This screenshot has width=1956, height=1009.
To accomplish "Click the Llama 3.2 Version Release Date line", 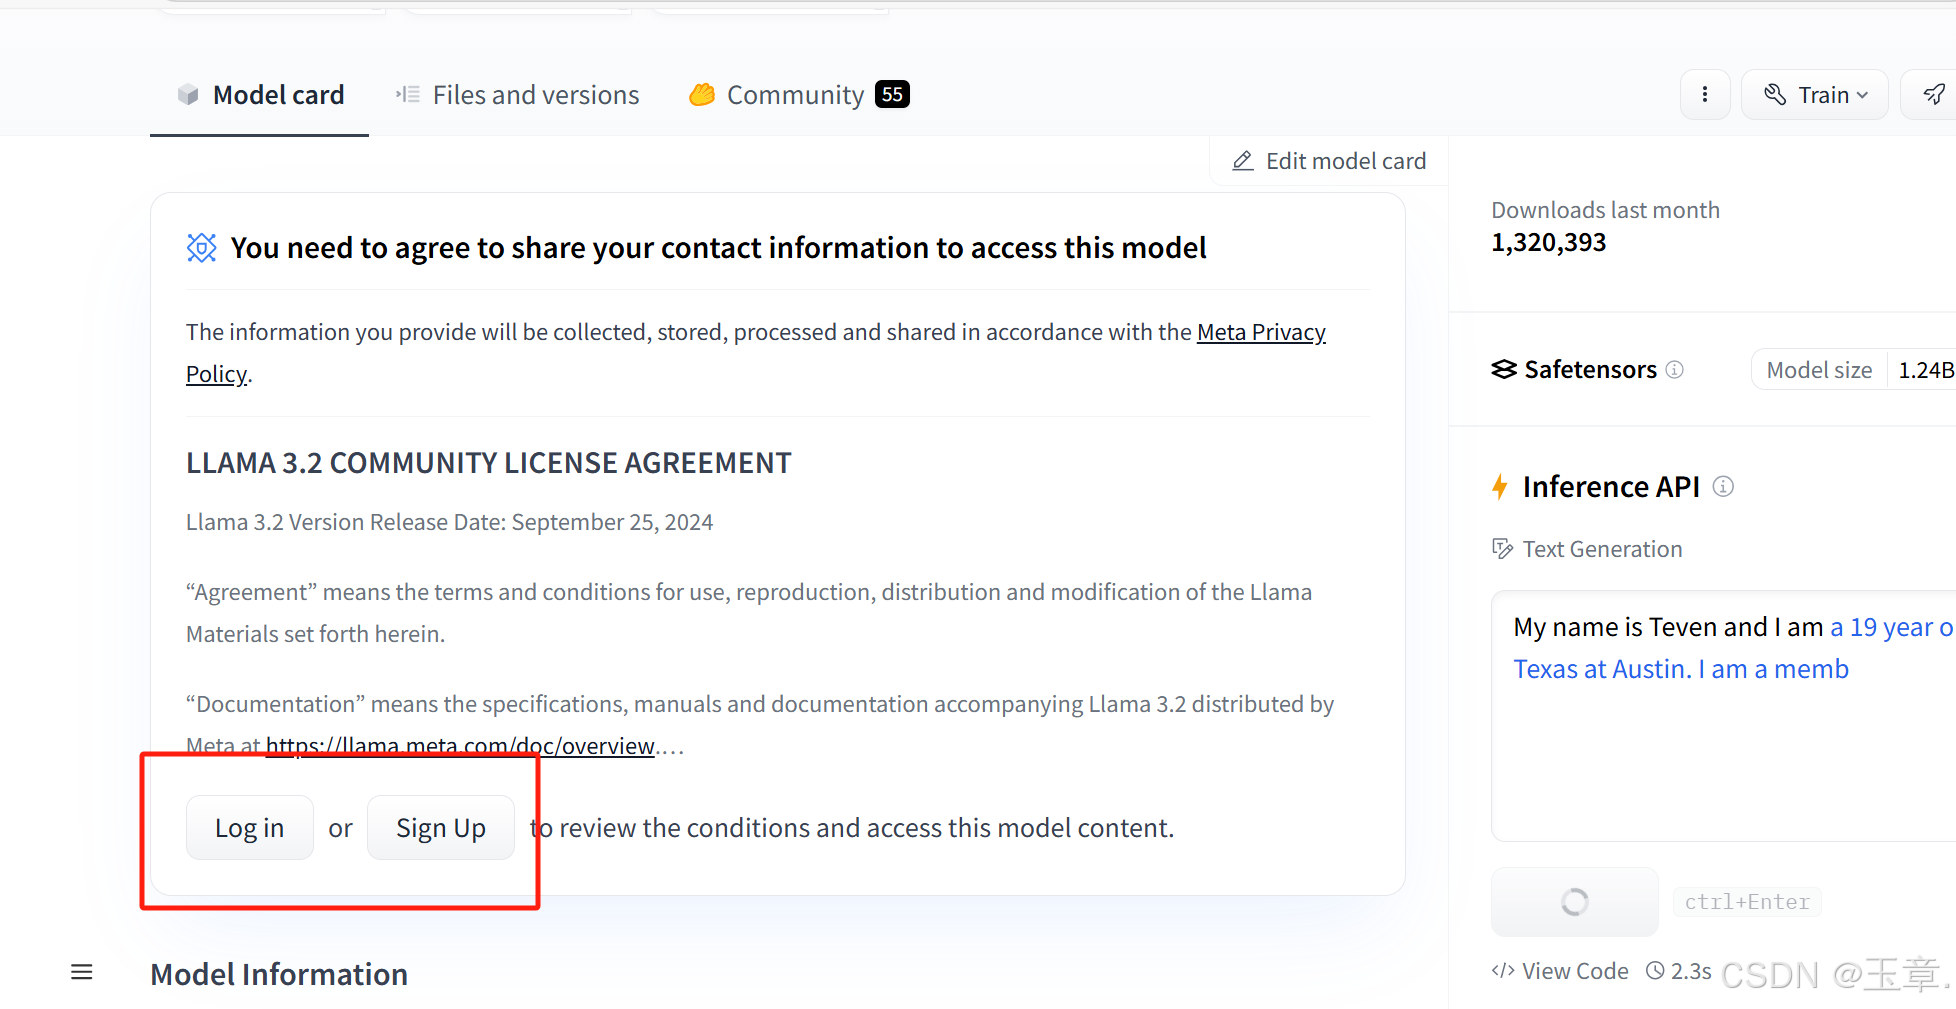I will [450, 522].
